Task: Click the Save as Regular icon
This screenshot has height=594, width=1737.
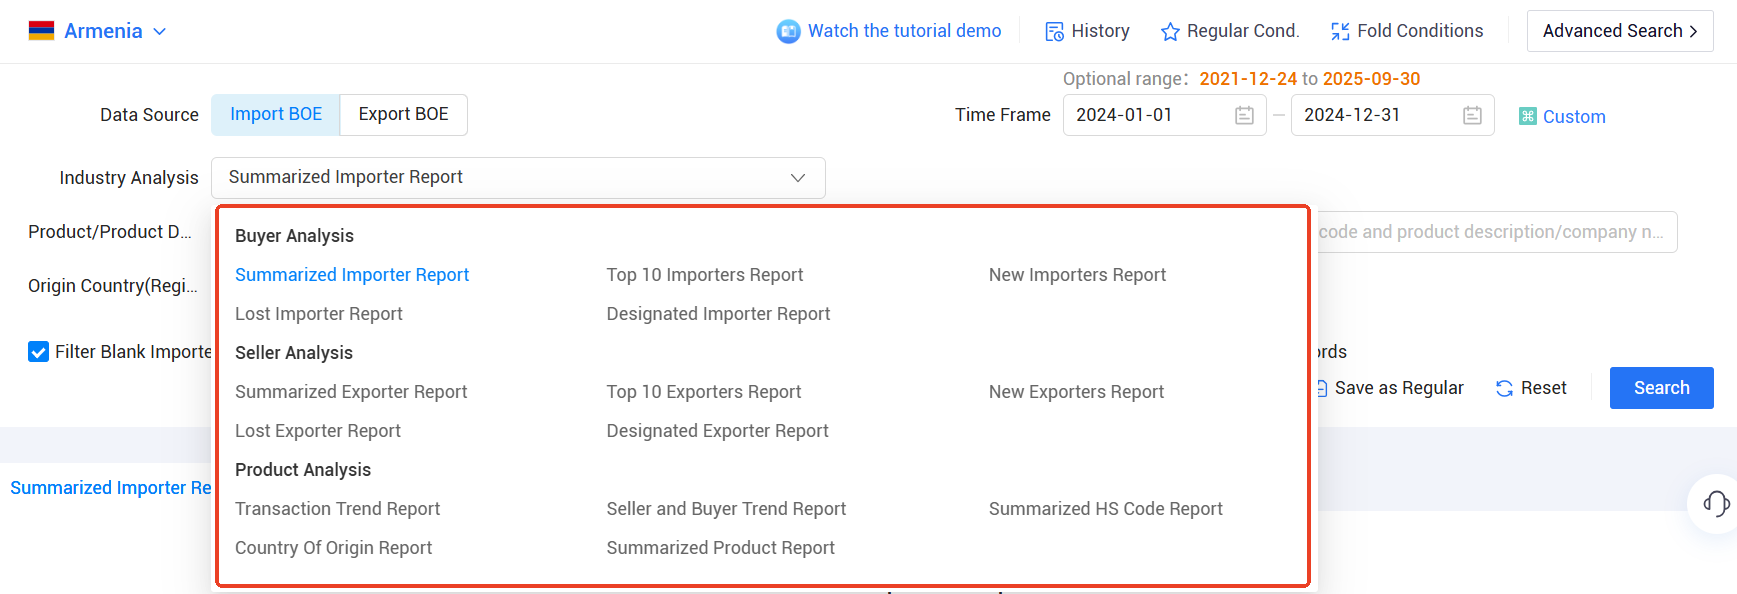Action: [1322, 389]
